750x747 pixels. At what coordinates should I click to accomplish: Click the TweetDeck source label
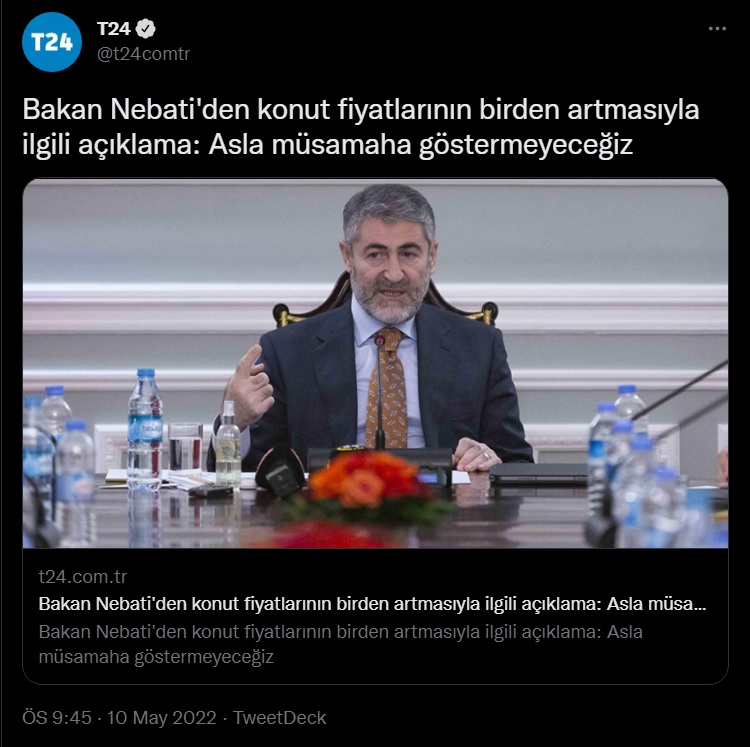(x=280, y=718)
